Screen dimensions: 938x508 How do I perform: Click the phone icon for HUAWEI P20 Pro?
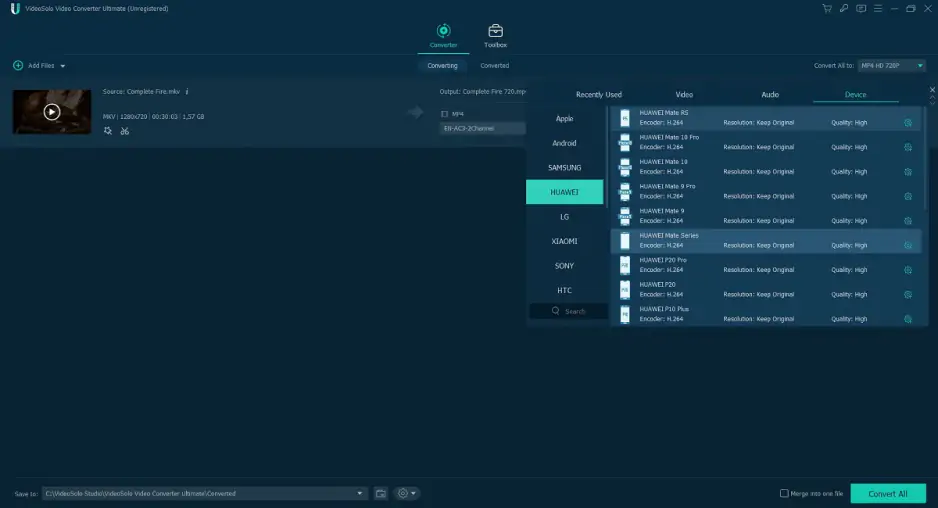pyautogui.click(x=625, y=265)
